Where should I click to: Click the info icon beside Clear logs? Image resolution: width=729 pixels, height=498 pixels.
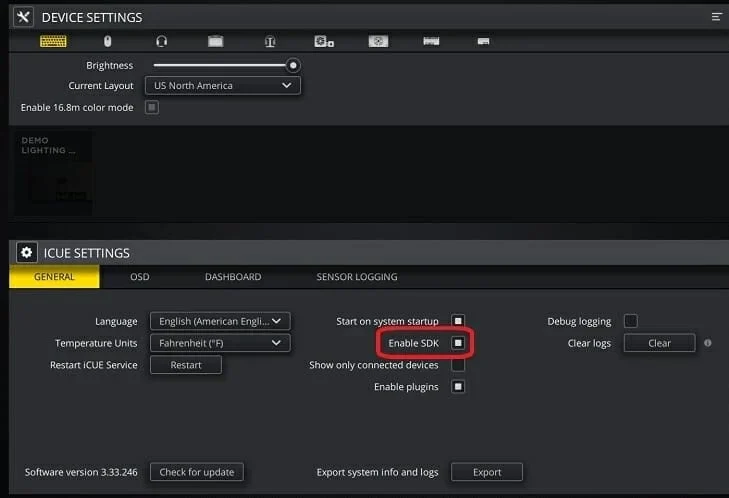pos(708,343)
